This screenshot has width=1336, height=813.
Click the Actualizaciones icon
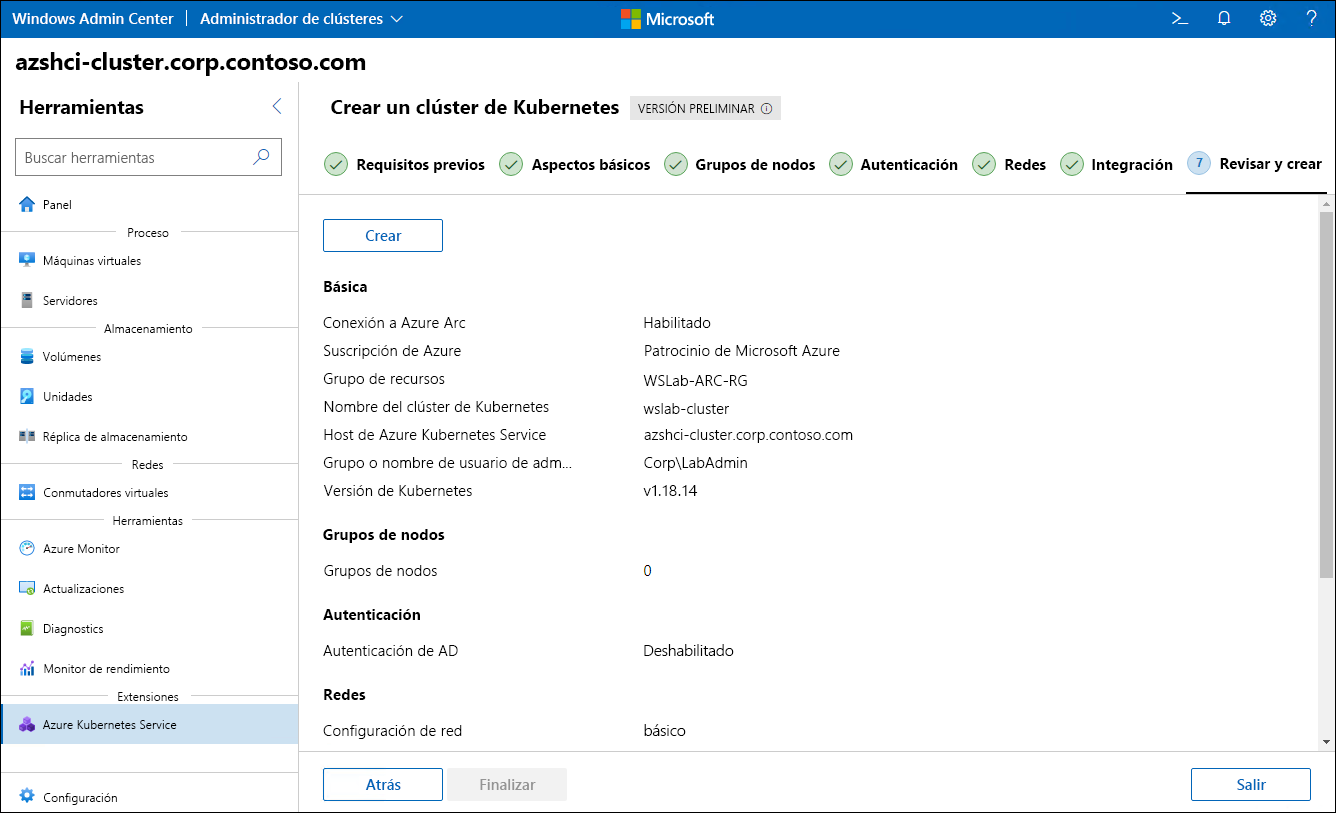click(27, 589)
